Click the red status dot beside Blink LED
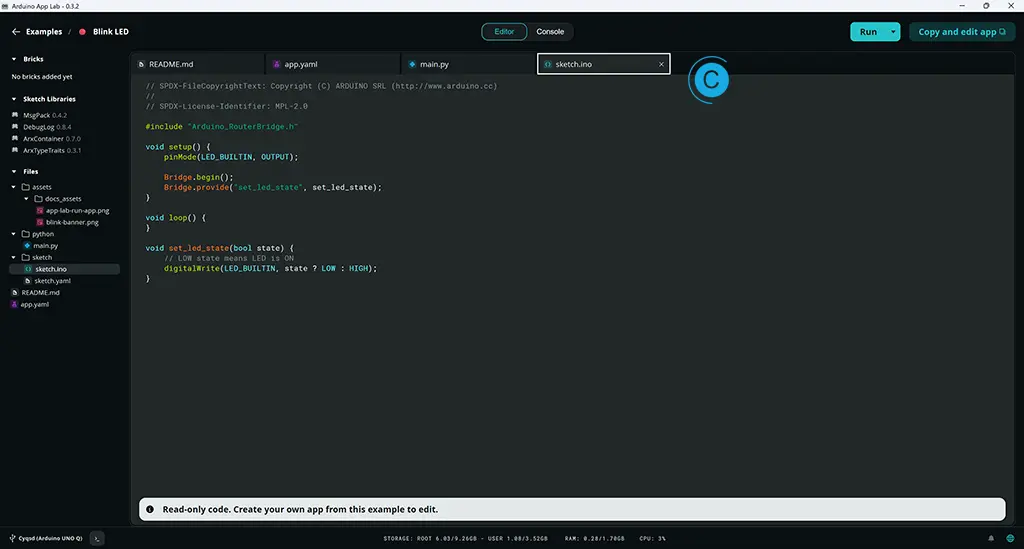The width and height of the screenshot is (1024, 549). click(82, 31)
